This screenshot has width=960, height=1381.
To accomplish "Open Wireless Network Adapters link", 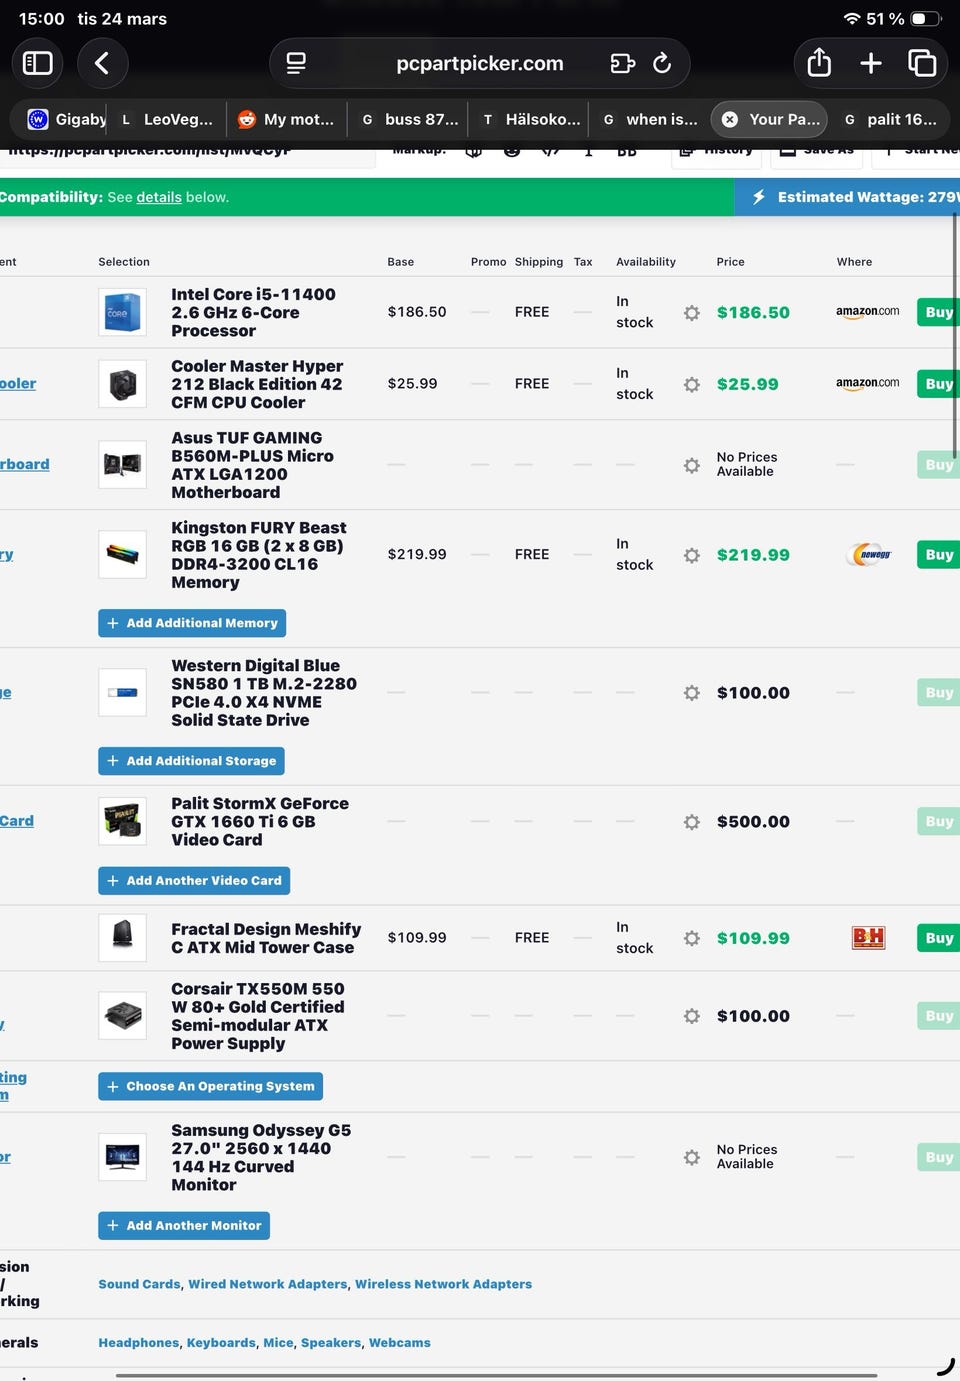I will click(443, 1284).
